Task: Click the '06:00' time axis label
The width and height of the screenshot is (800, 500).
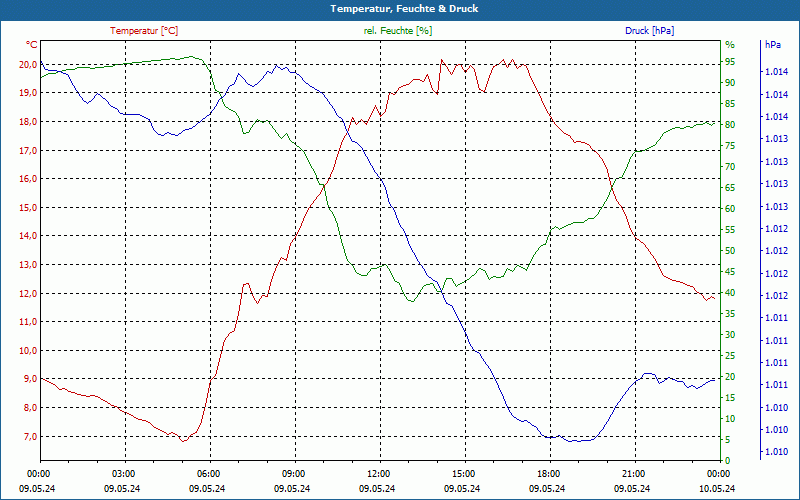Action: tap(209, 474)
